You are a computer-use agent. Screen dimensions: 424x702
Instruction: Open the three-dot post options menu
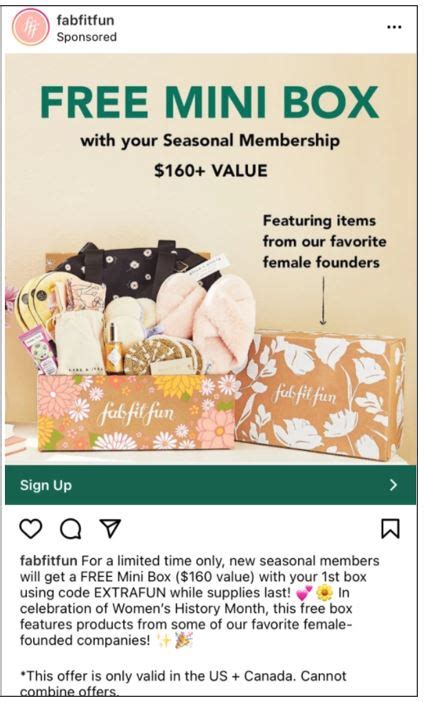394,27
